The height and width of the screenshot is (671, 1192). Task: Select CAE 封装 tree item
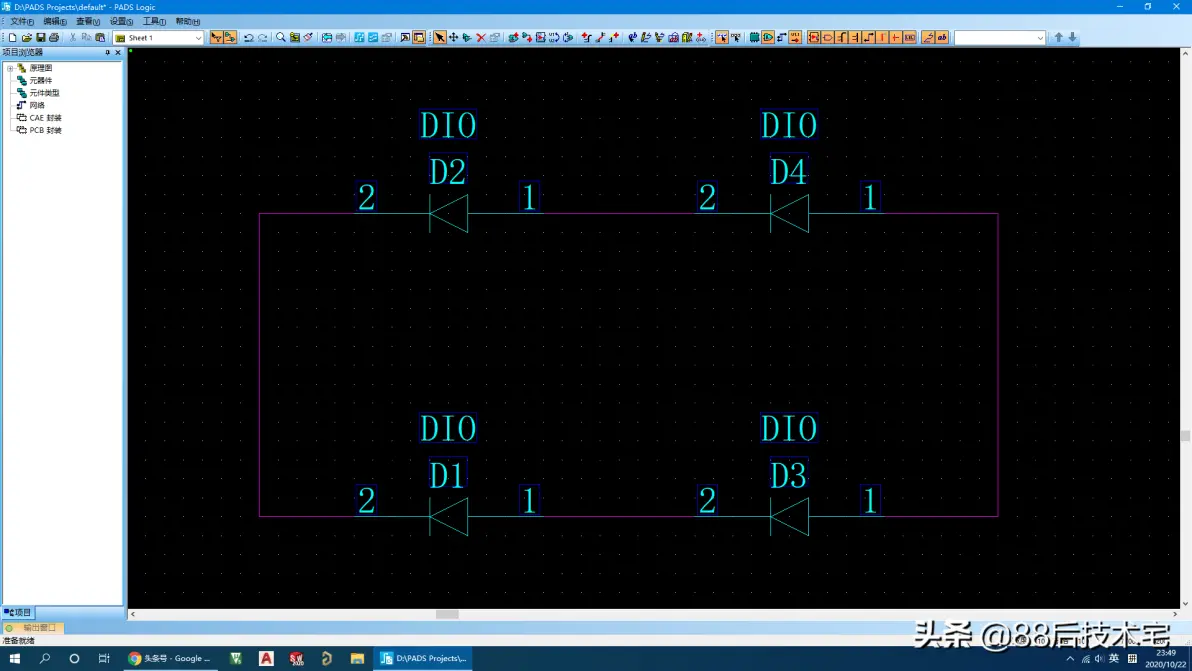pos(45,118)
